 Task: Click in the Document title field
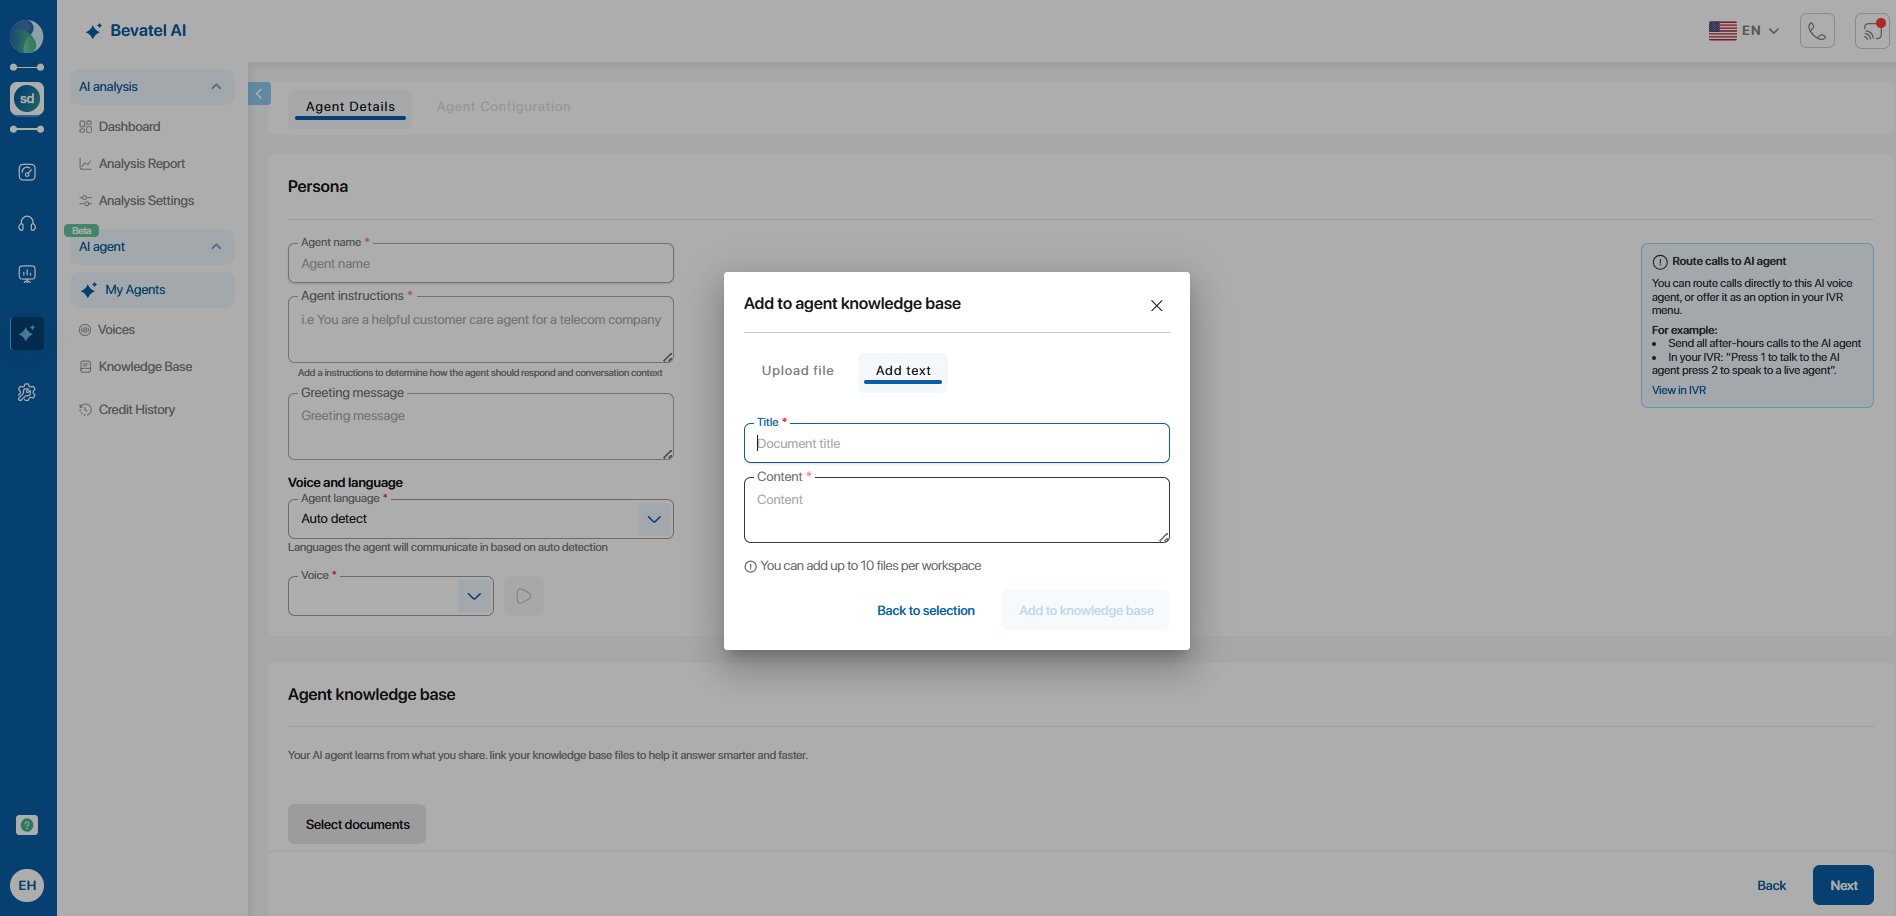tap(956, 444)
